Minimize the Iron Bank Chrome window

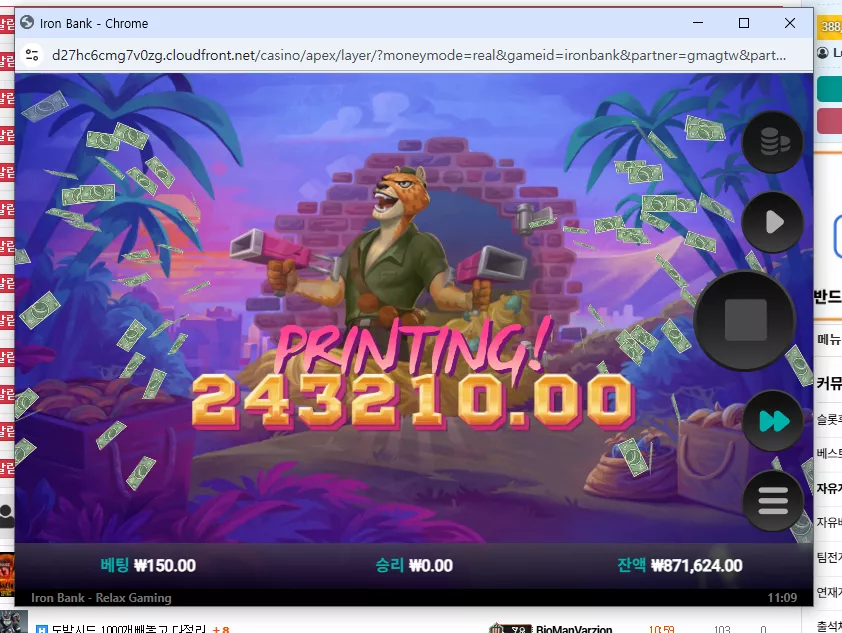pos(698,23)
